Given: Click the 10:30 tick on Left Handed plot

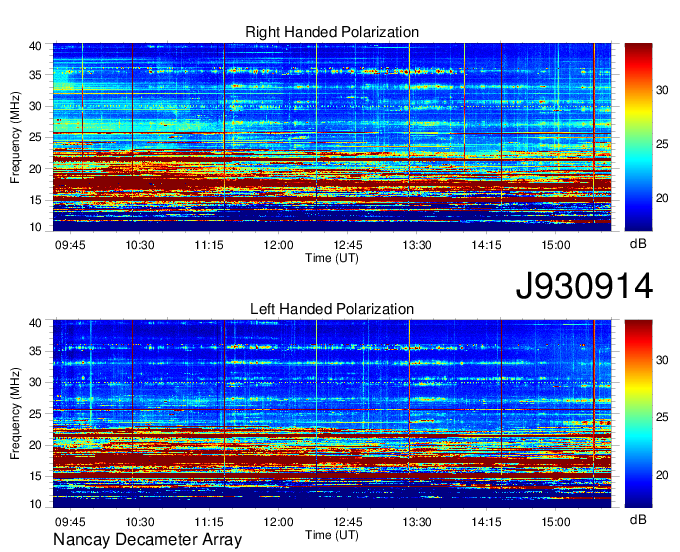Looking at the screenshot, I should pyautogui.click(x=140, y=522).
